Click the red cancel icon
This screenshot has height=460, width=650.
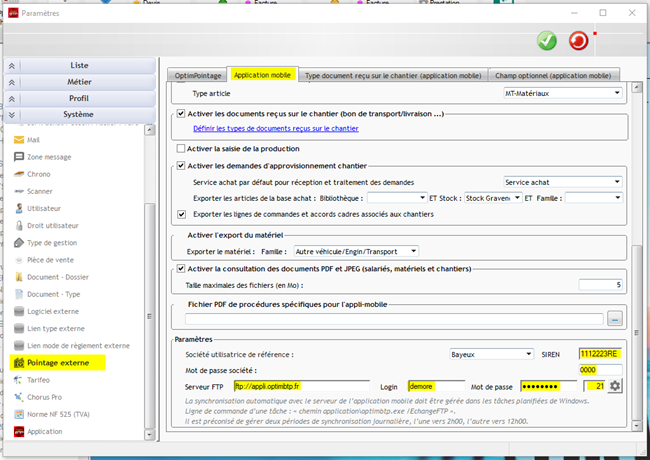578,40
